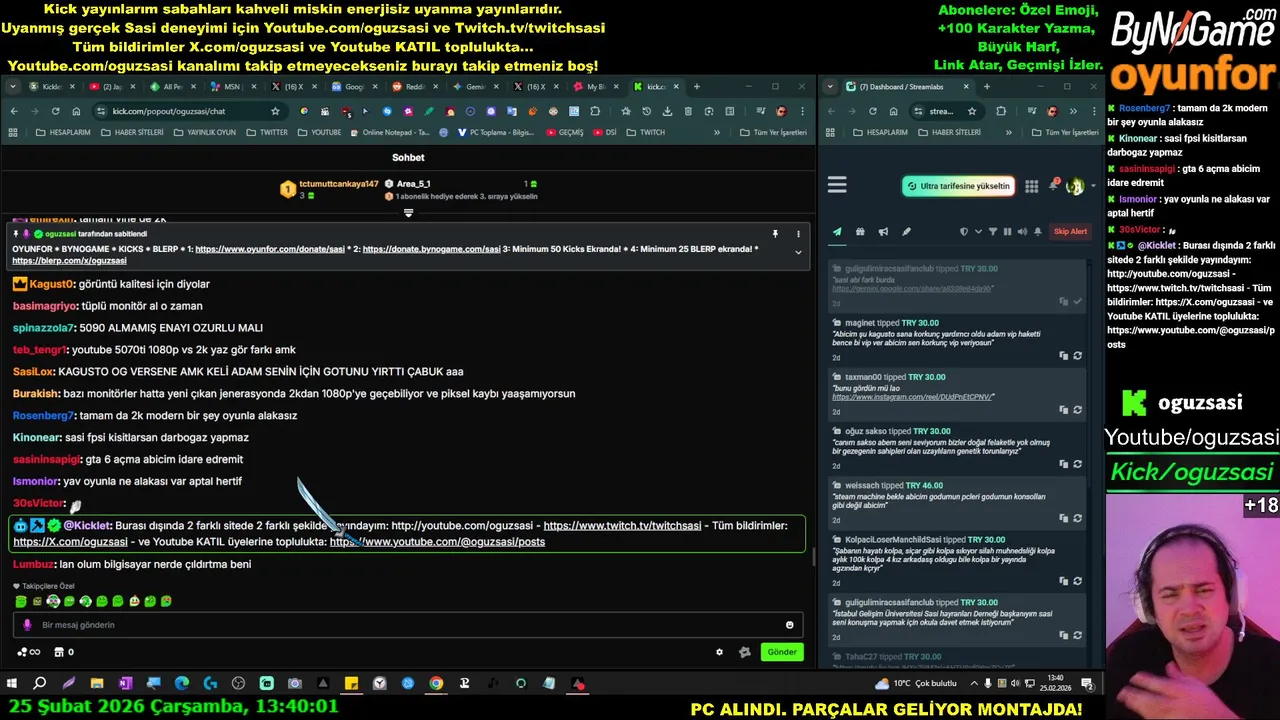
Task: Focus the Bir mesaj gönderin input
Action: click(408, 625)
